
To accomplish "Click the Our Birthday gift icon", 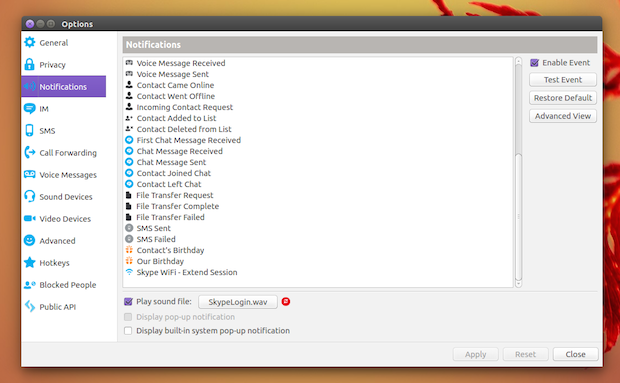I will [x=129, y=261].
